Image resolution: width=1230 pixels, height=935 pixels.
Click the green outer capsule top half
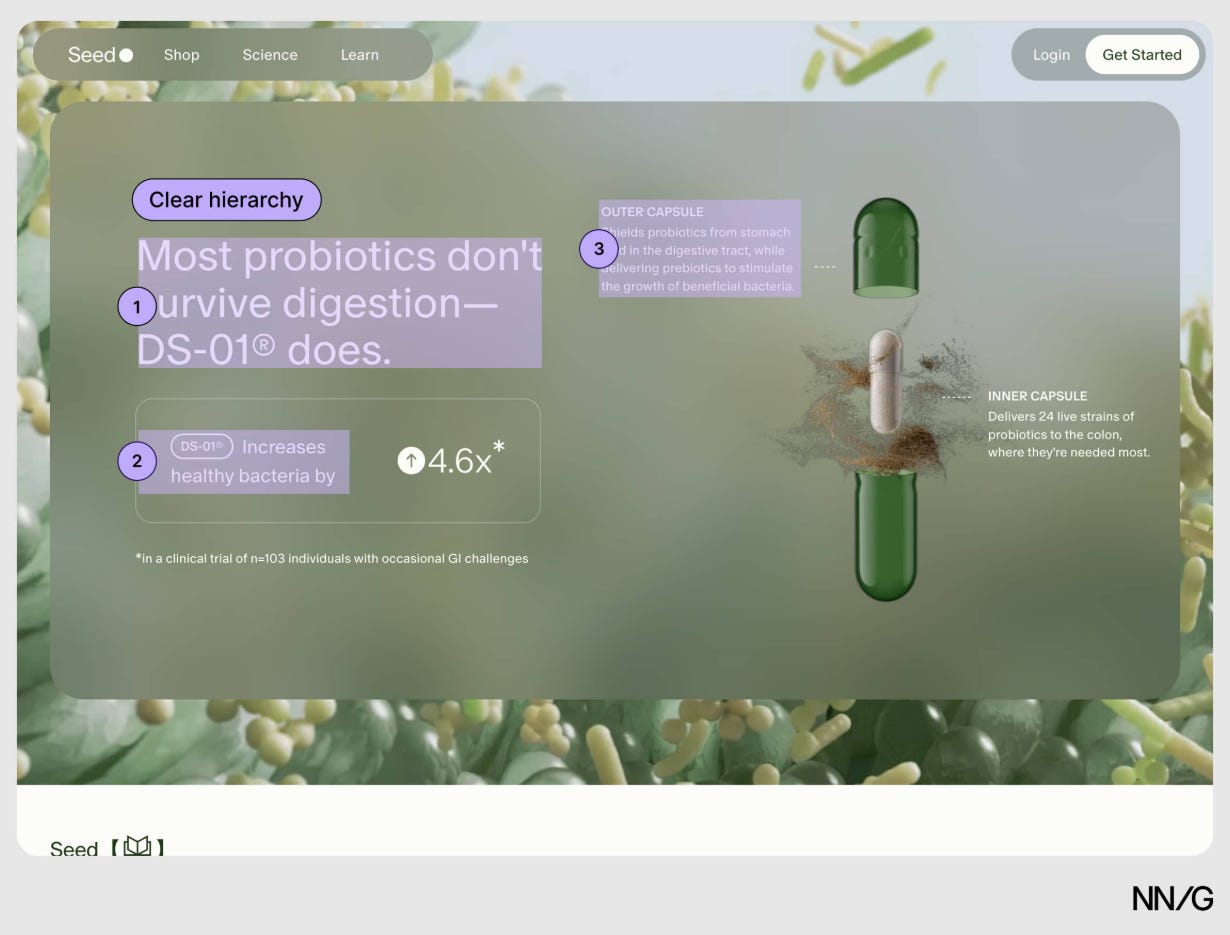tap(886, 247)
